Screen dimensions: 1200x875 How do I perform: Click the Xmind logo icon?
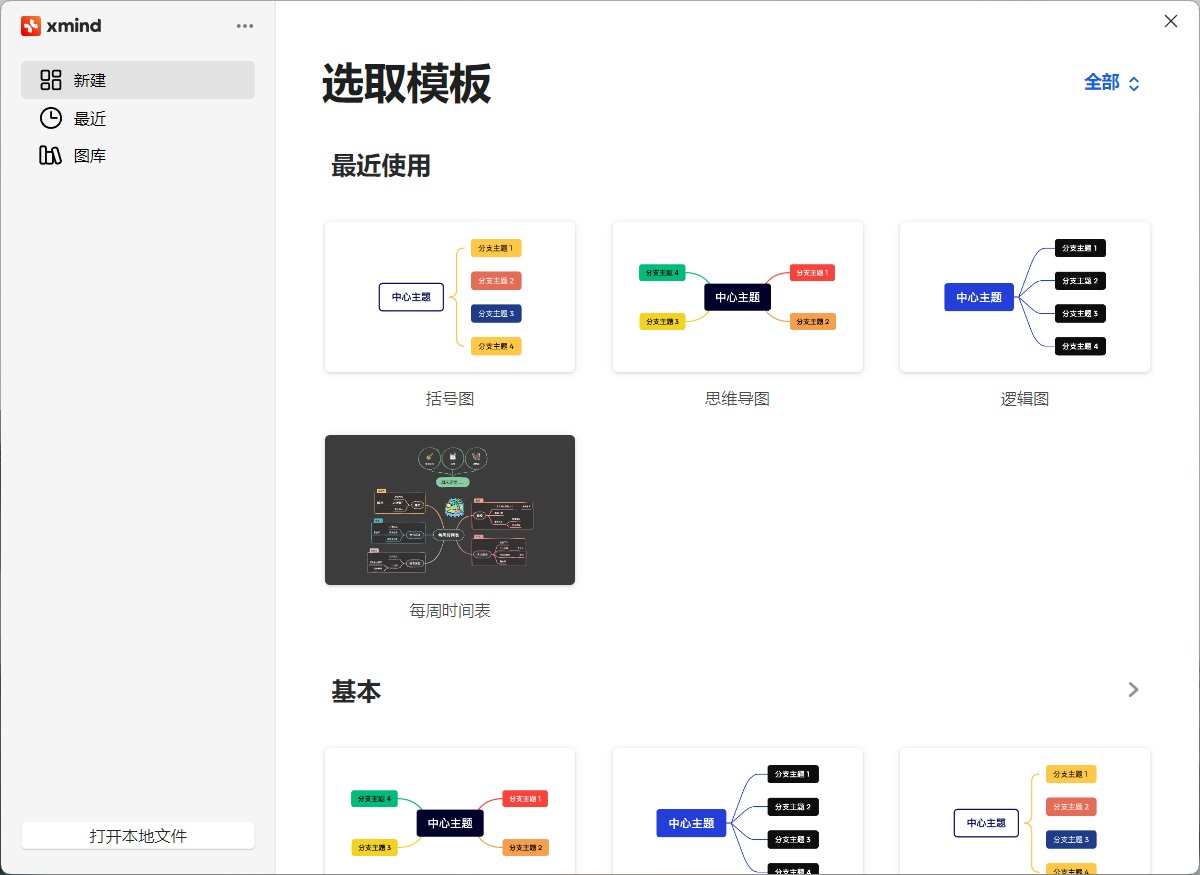coord(31,25)
